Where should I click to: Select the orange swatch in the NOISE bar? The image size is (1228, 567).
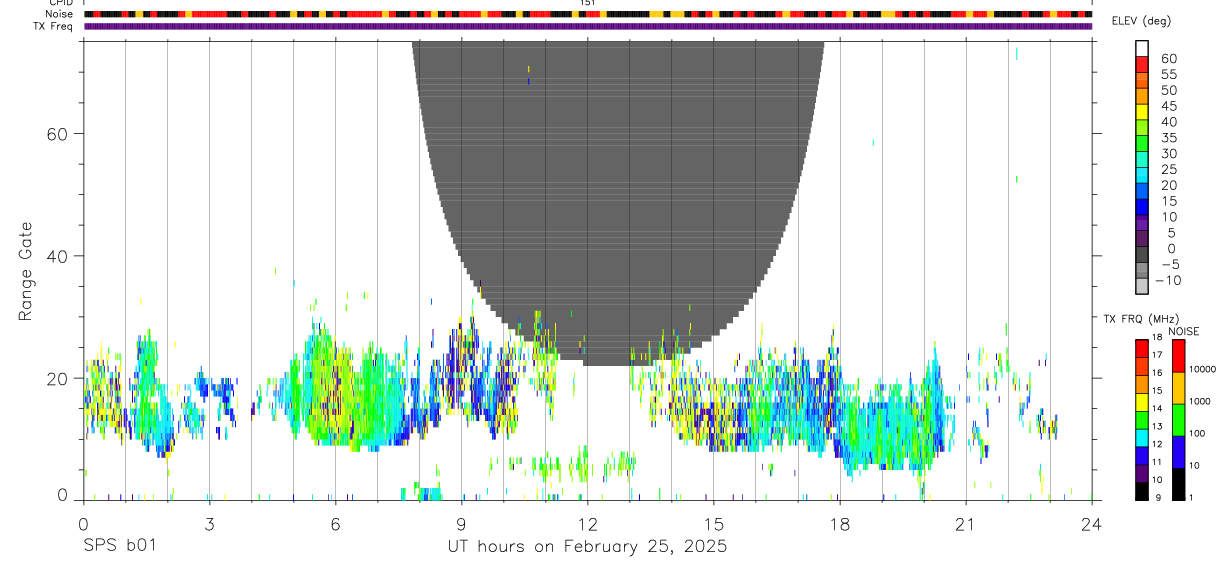(x=1179, y=388)
